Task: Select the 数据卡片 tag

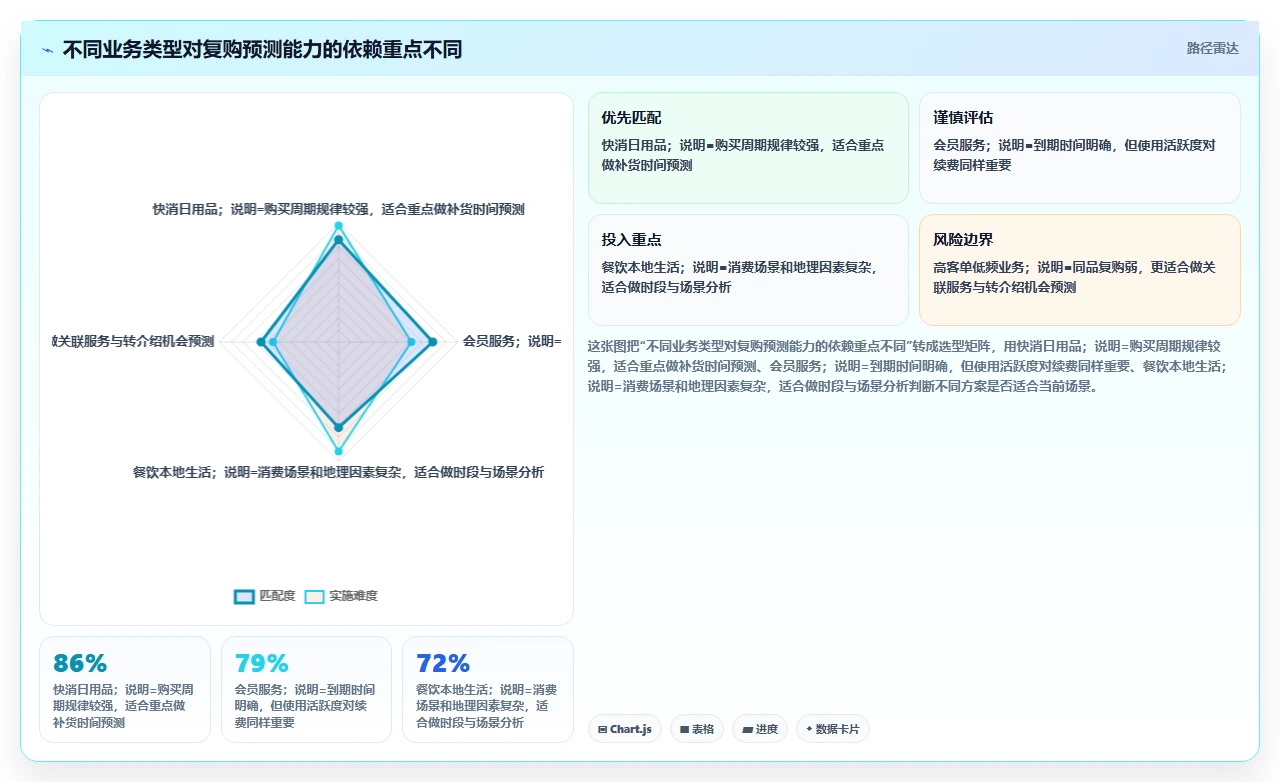Action: coord(833,729)
